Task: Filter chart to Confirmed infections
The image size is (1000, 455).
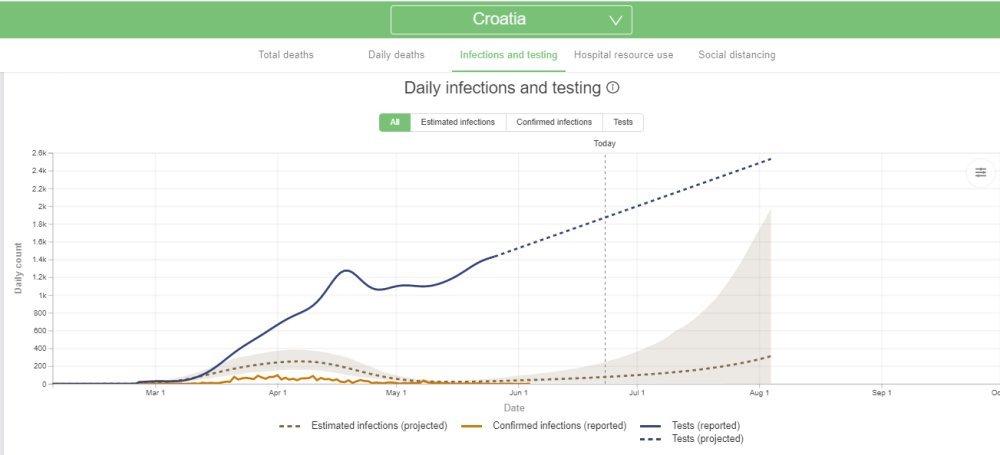Action: [x=554, y=122]
